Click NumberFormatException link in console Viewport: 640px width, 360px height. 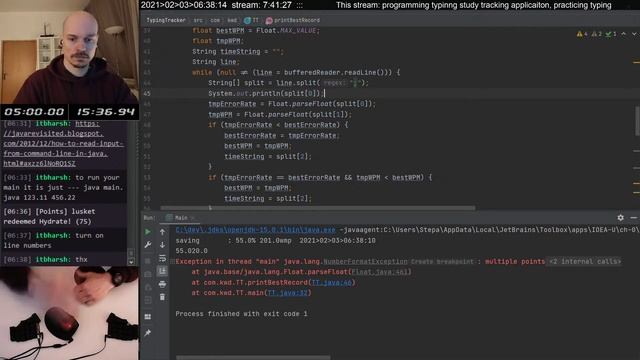(x=365, y=262)
